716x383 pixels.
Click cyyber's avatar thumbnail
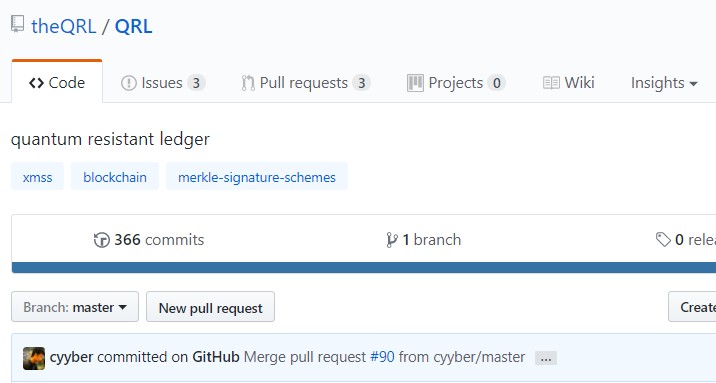[34, 358]
